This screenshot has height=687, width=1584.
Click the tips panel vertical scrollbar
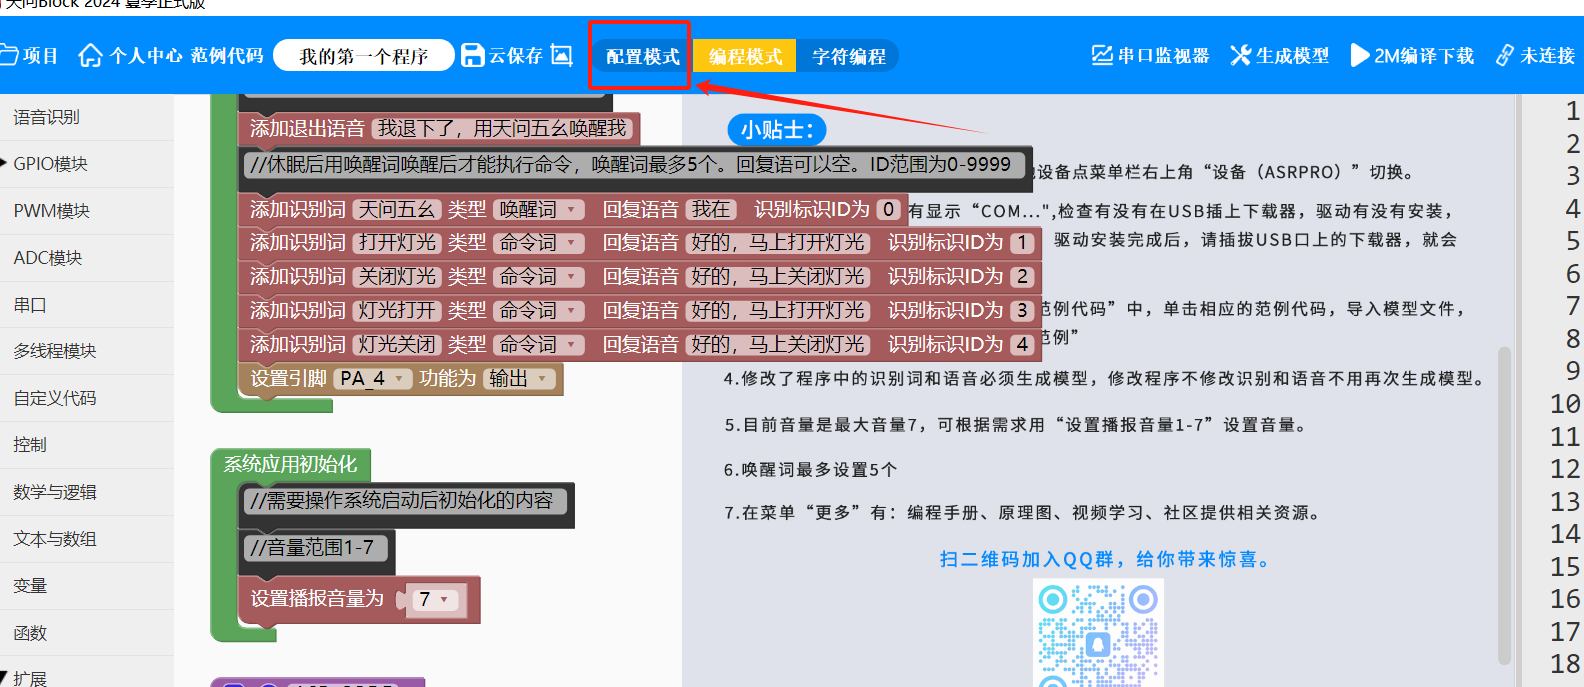(x=1504, y=505)
